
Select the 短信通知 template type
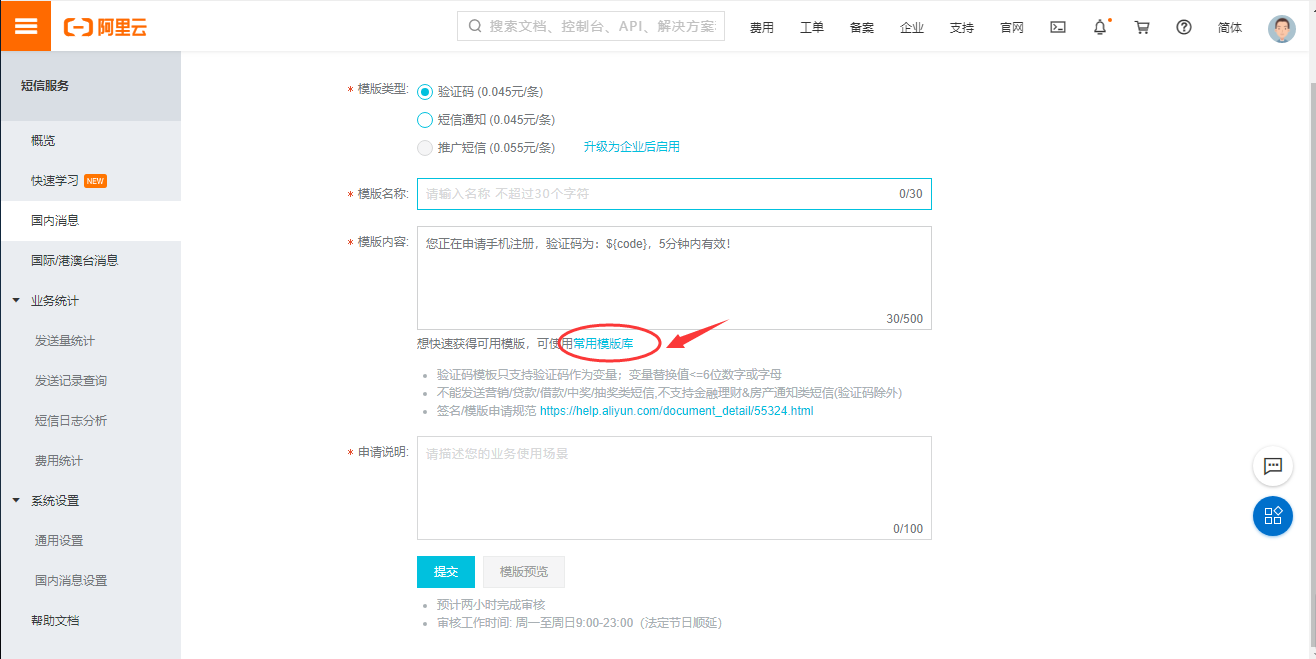(x=425, y=119)
